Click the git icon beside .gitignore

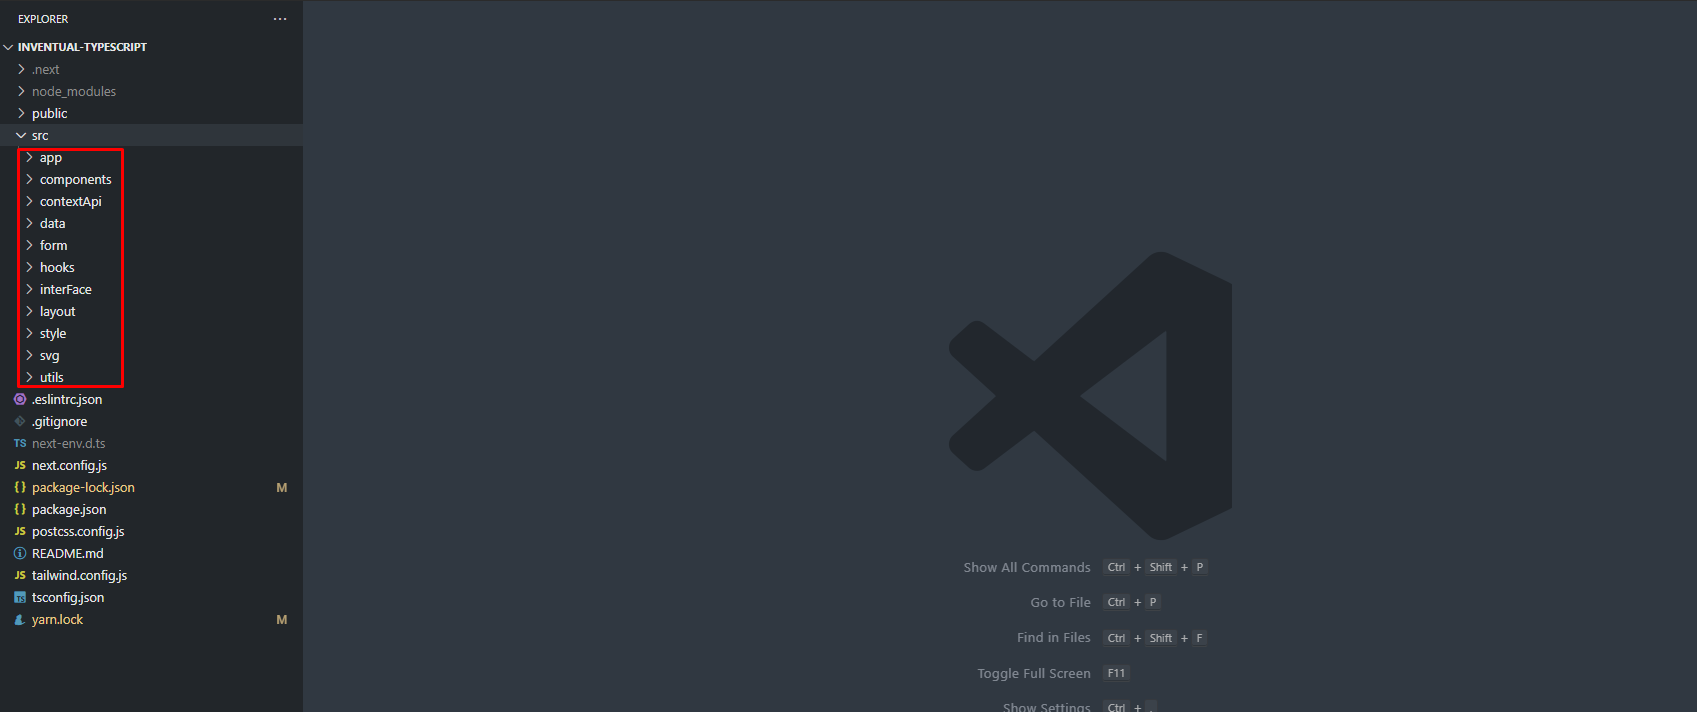tap(20, 421)
